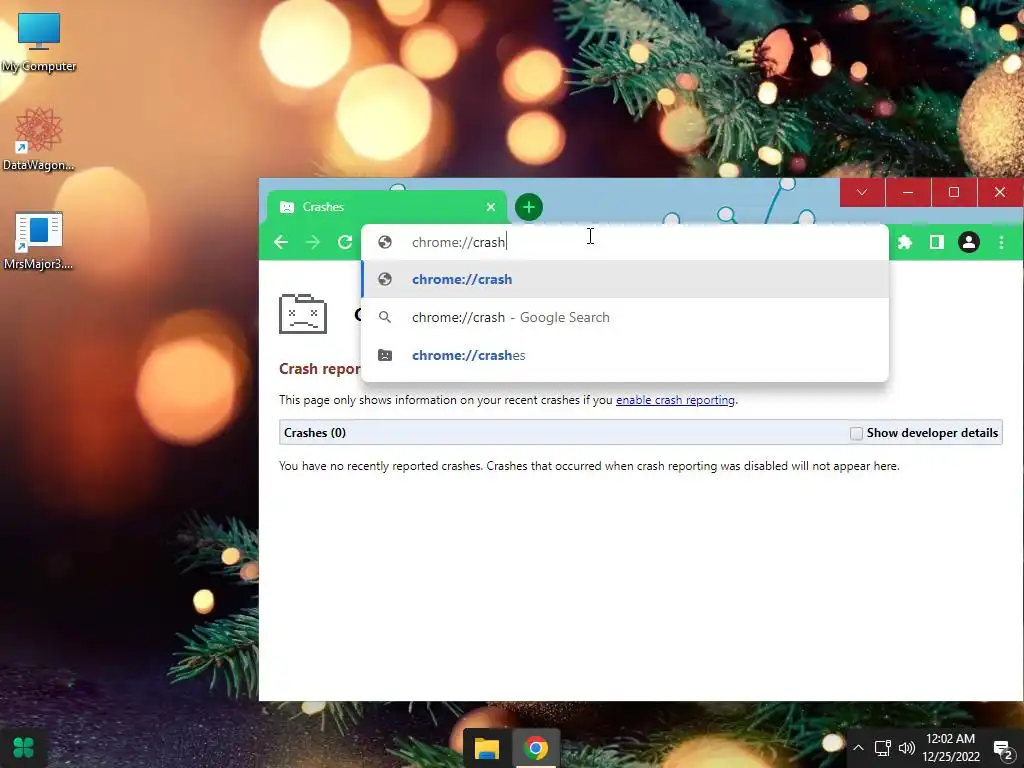Select the Crashes tab
Image resolution: width=1024 pixels, height=768 pixels.
[387, 207]
